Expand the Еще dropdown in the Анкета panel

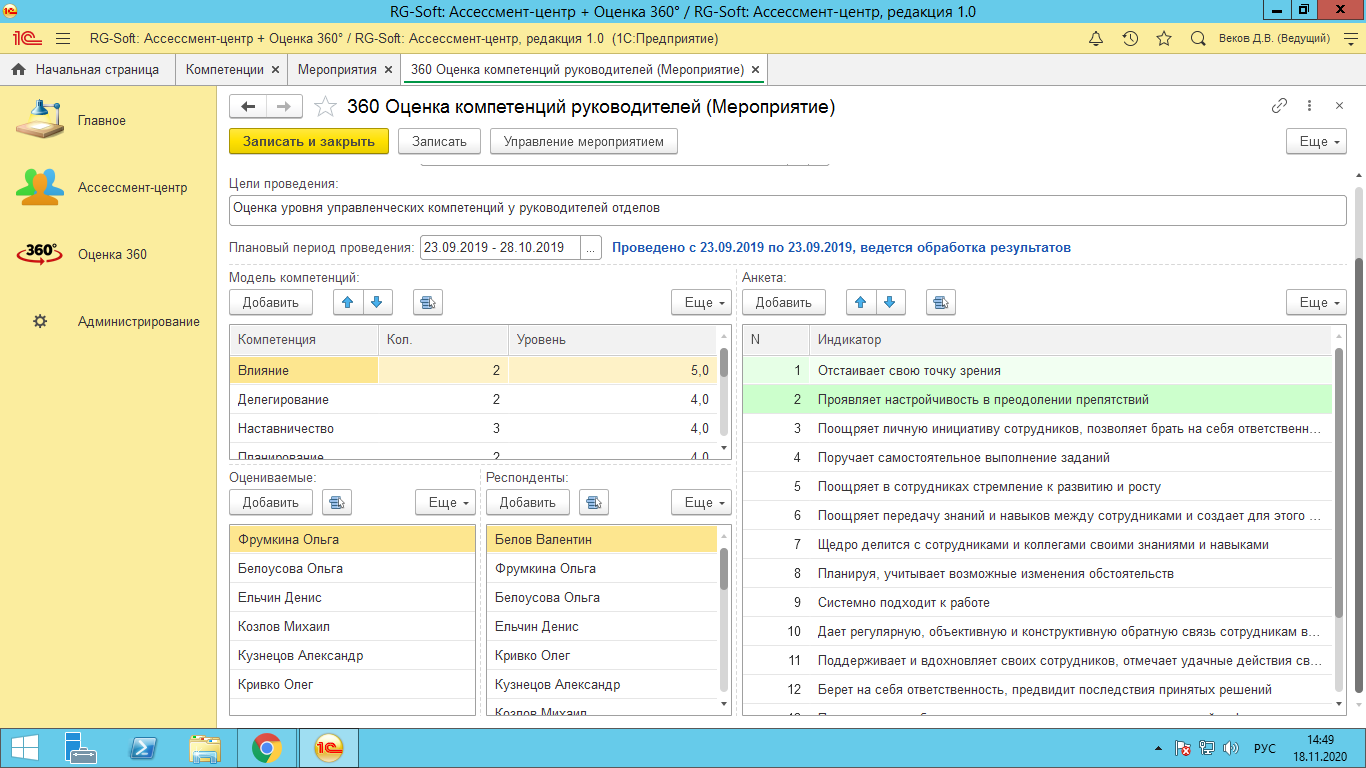coord(1316,302)
